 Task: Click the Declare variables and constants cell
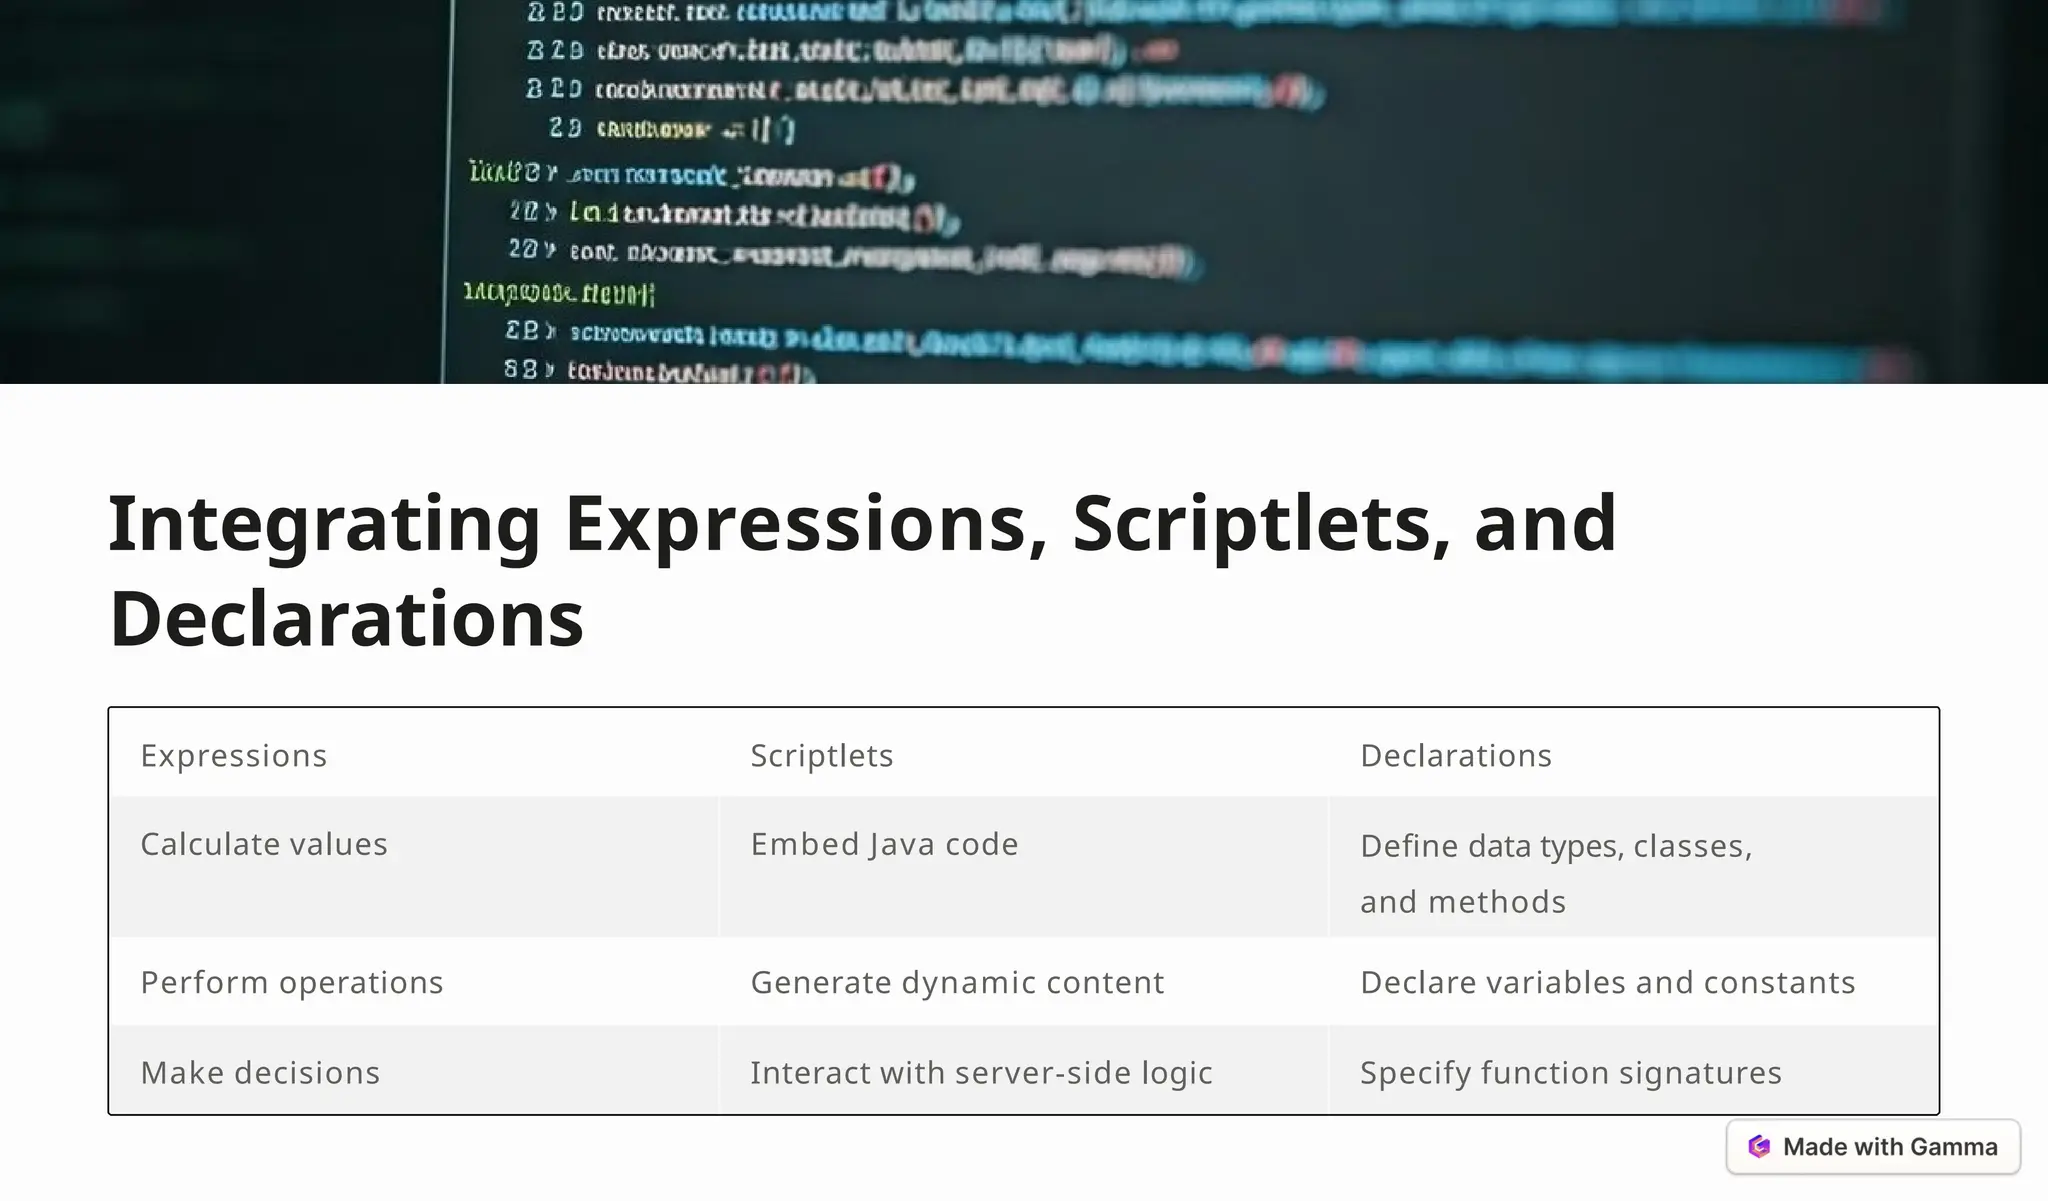[x=1633, y=982]
